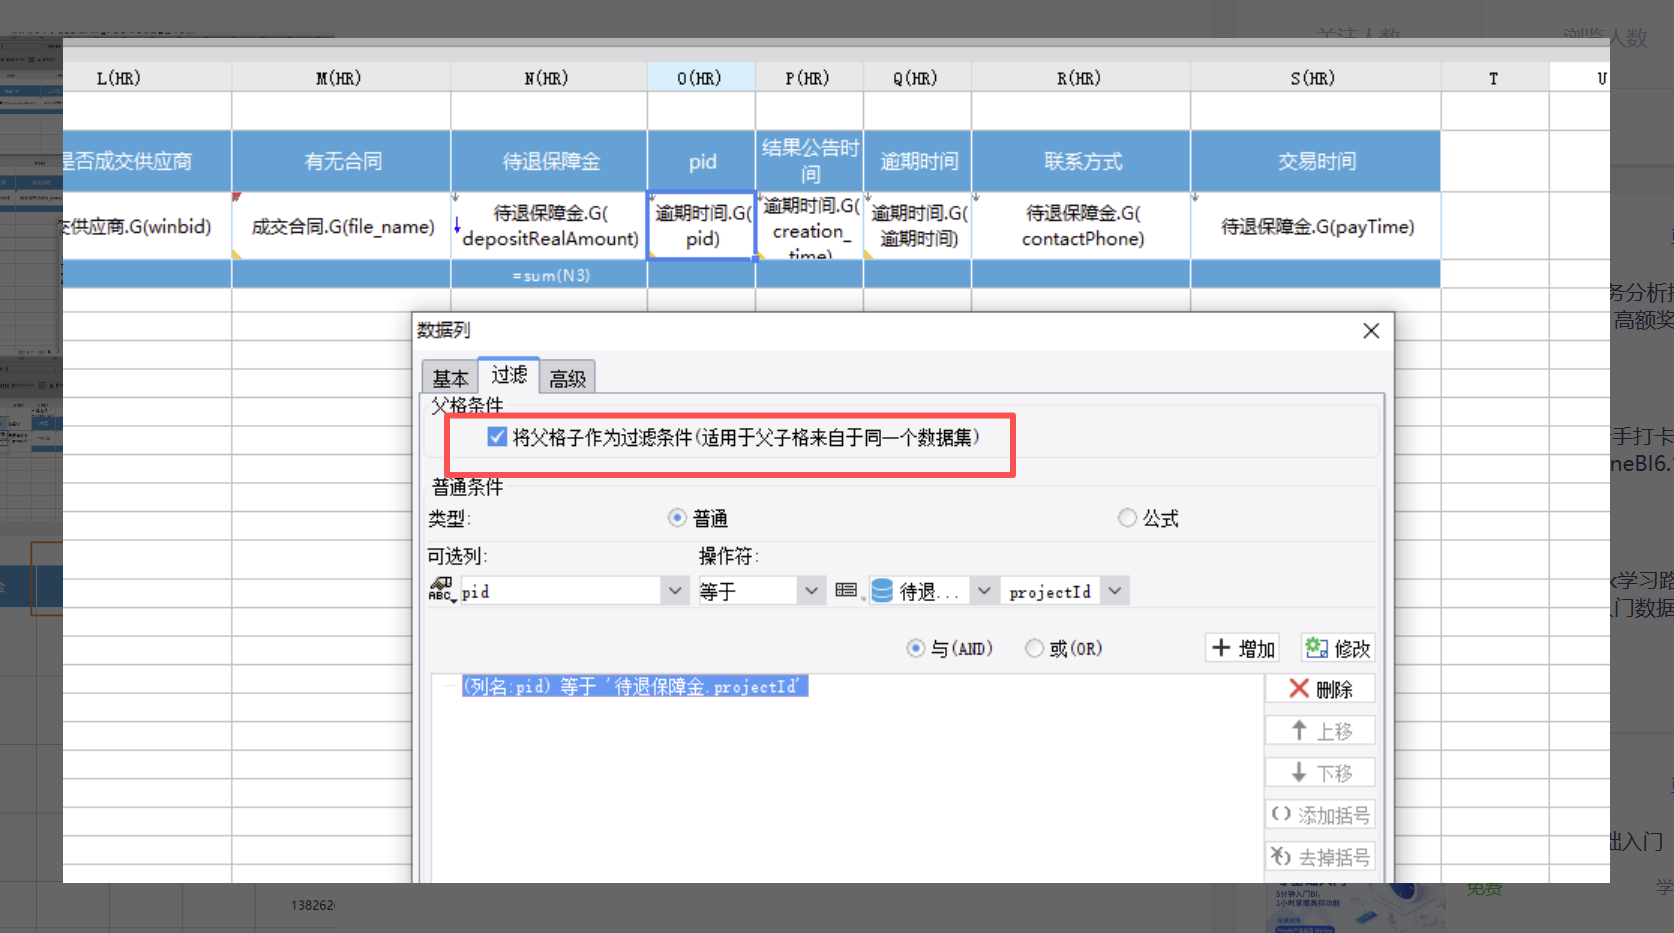This screenshot has width=1674, height=933.
Task: Click the 增加 button to add condition
Action: pos(1243,649)
